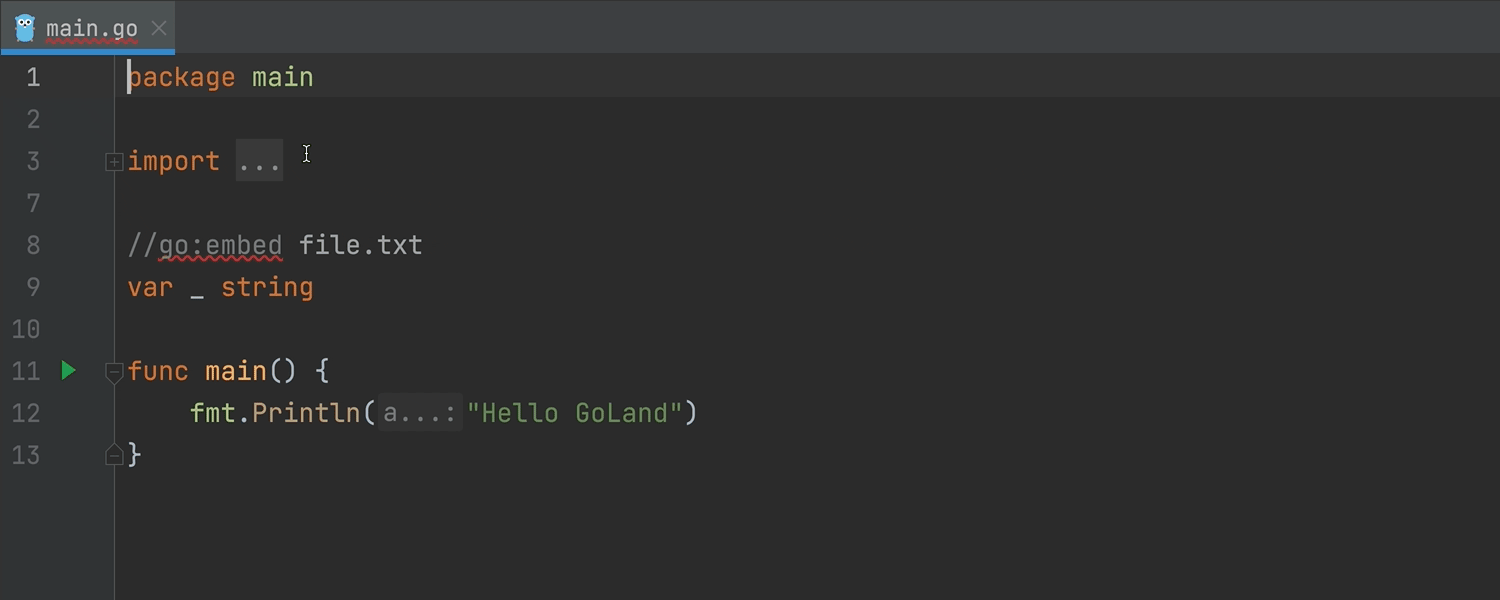
Task: Click the fmt package identifier
Action: (212, 413)
